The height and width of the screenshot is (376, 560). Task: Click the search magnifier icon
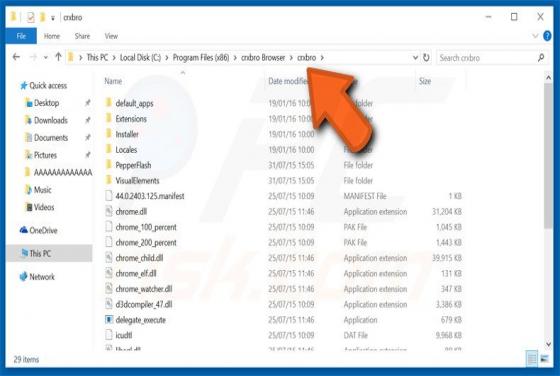[541, 57]
